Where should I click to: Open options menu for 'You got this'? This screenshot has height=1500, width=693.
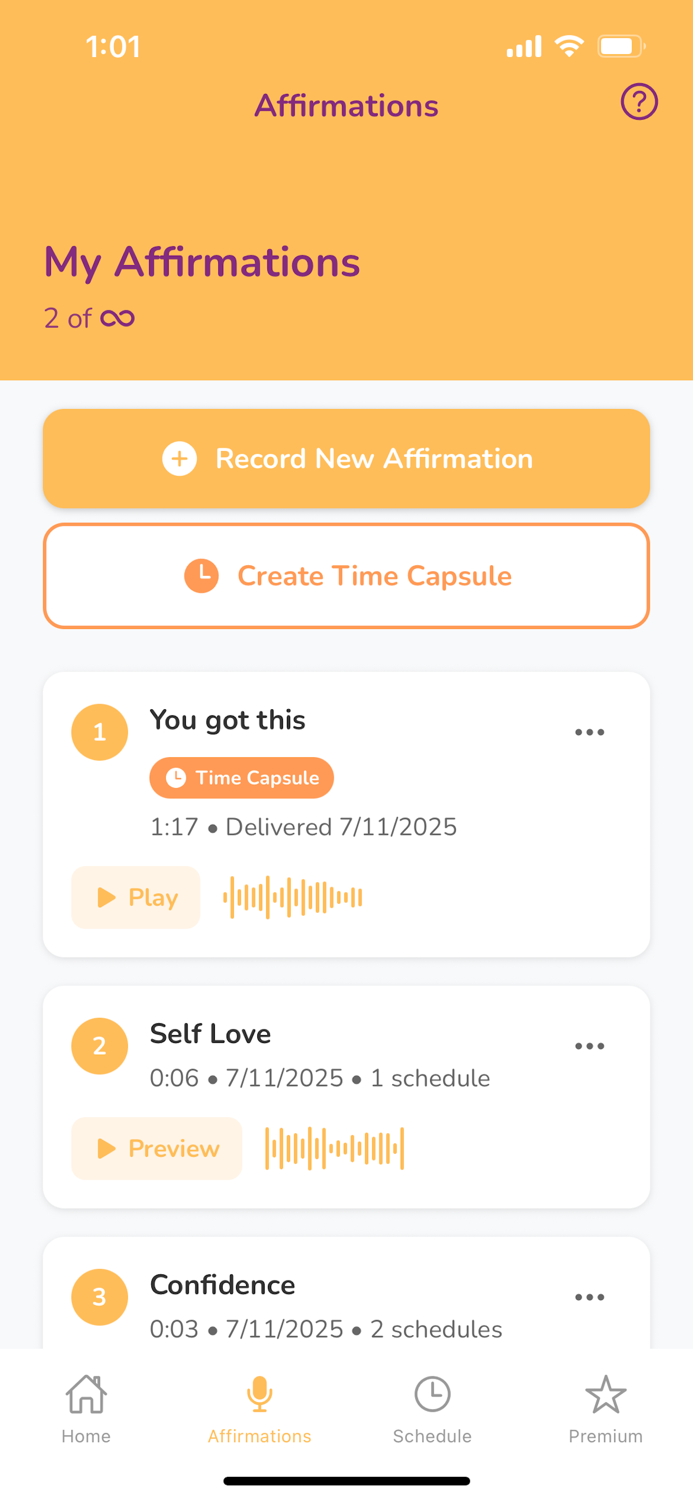pyautogui.click(x=590, y=732)
